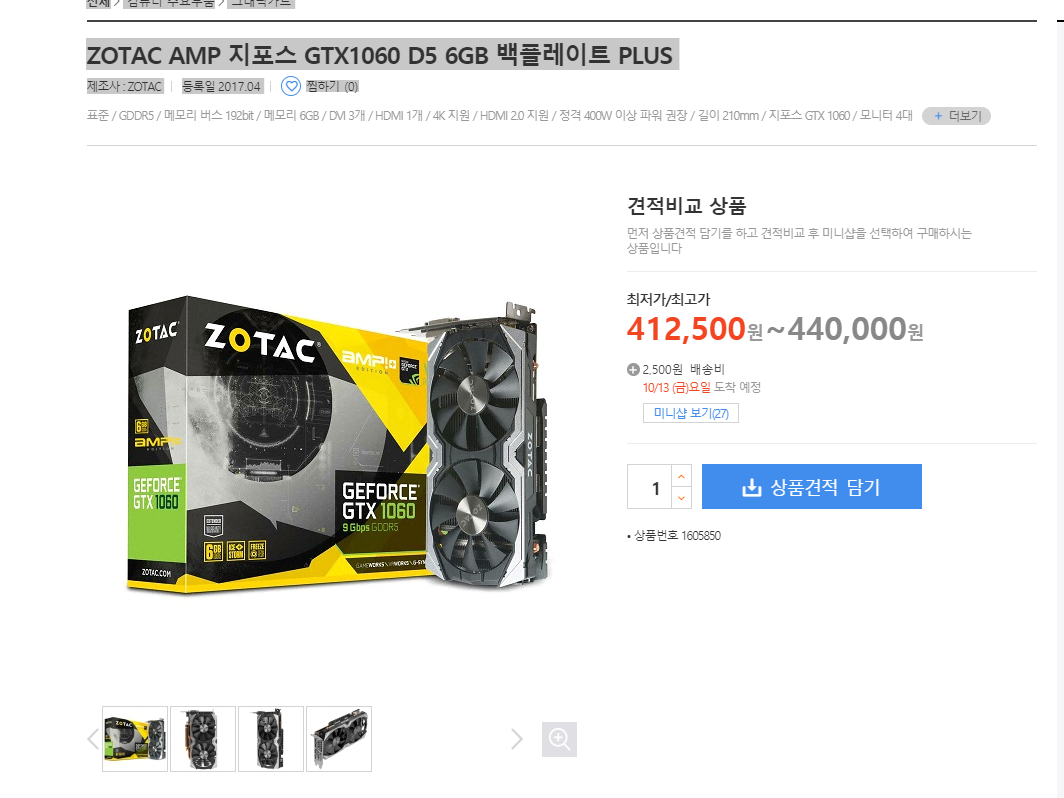Click the 찜하기 (0) label

tap(332, 86)
